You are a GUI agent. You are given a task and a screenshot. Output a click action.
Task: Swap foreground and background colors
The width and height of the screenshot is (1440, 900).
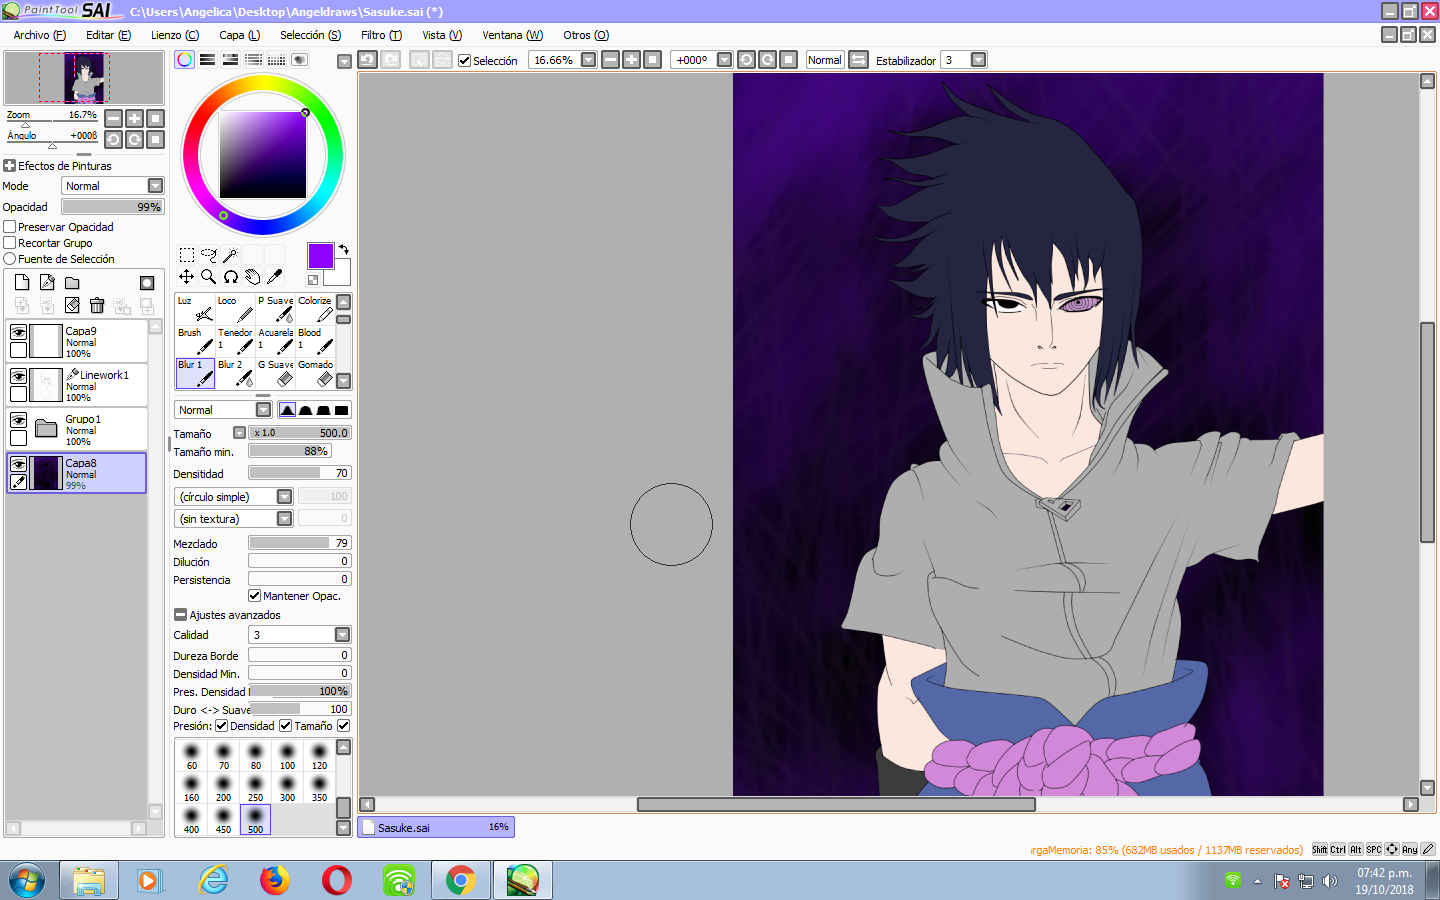click(344, 249)
